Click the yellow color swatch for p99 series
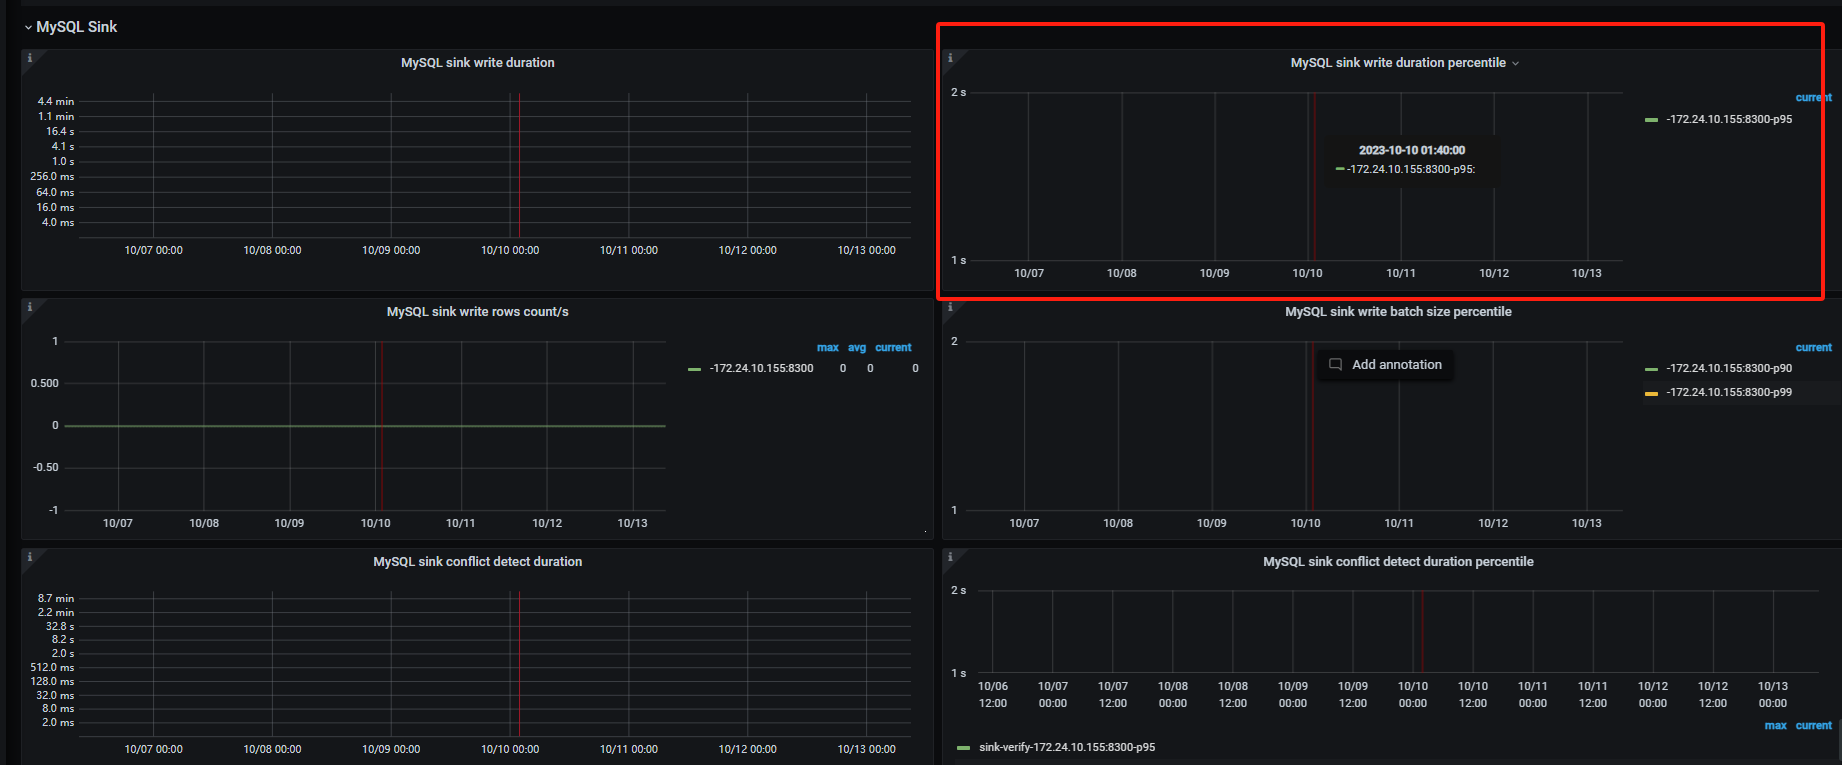 (1651, 393)
